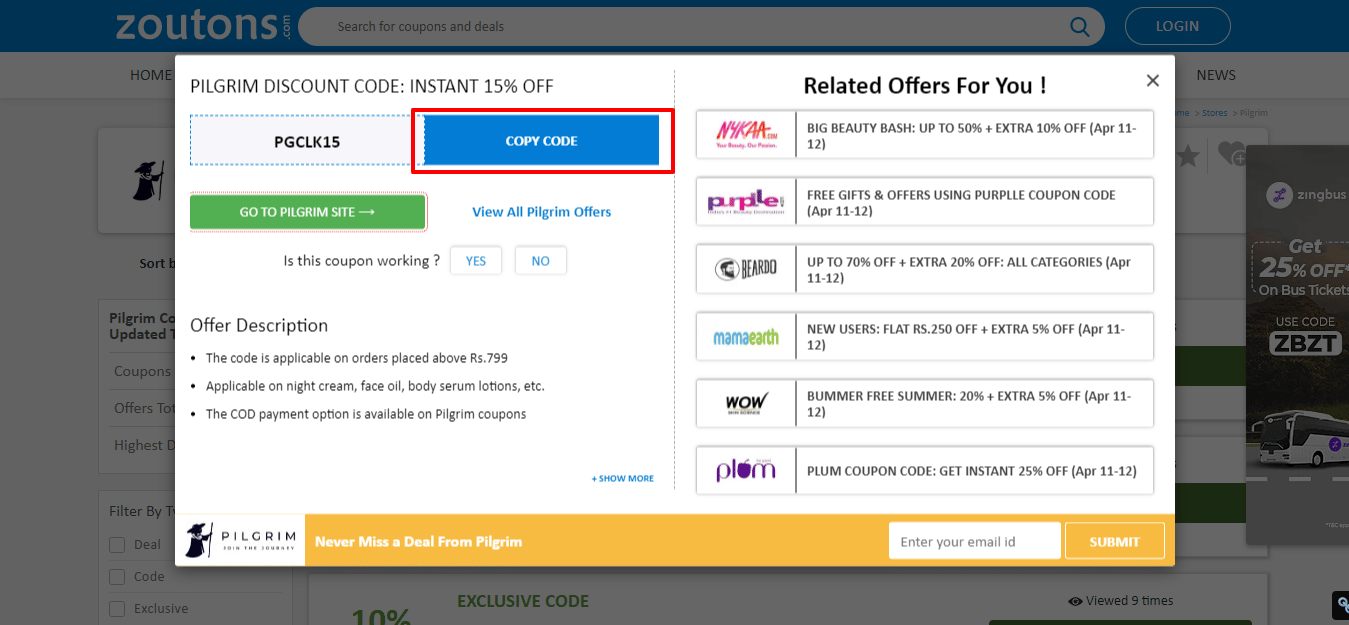Viewport: 1349px width, 625px height.
Task: Select the Purplle brand logo
Action: (745, 201)
